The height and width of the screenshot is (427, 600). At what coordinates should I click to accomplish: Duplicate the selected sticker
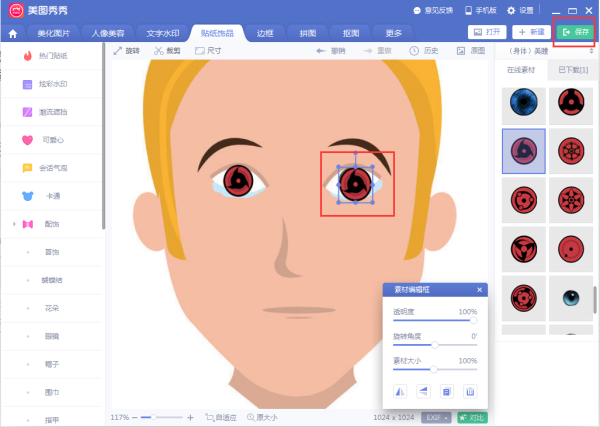(x=447, y=391)
